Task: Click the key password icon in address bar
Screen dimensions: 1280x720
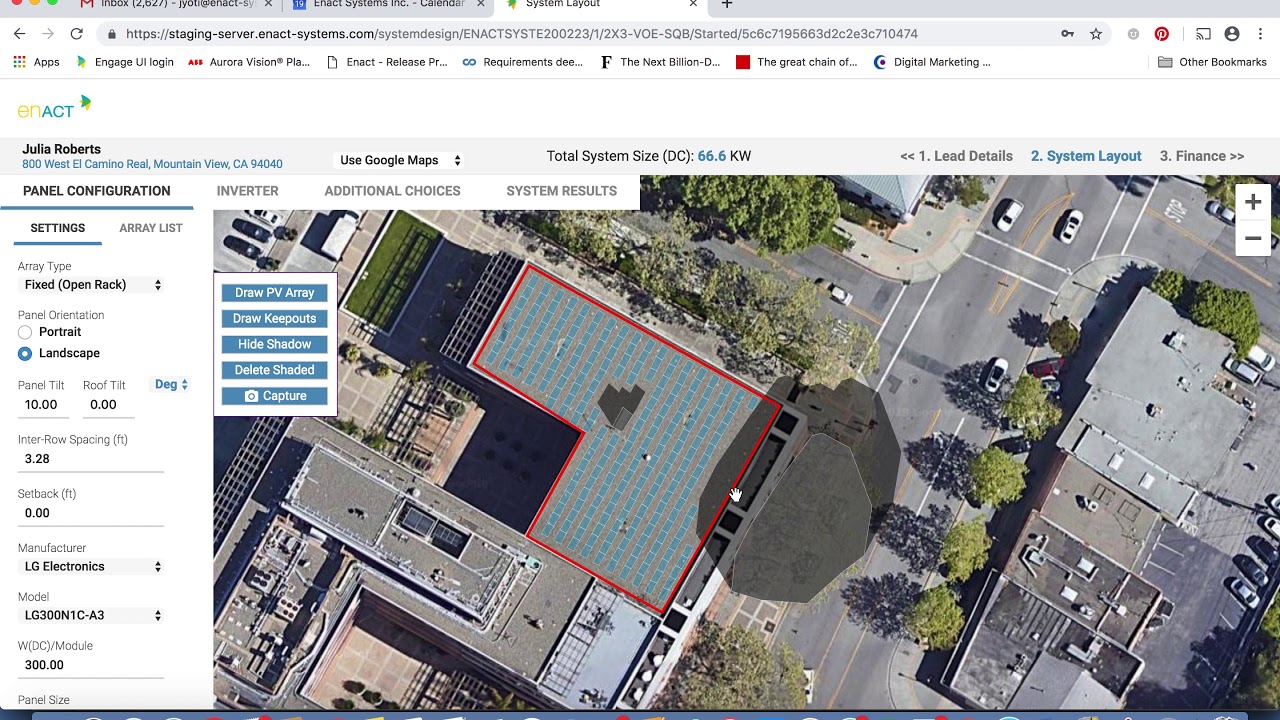Action: (x=1068, y=34)
